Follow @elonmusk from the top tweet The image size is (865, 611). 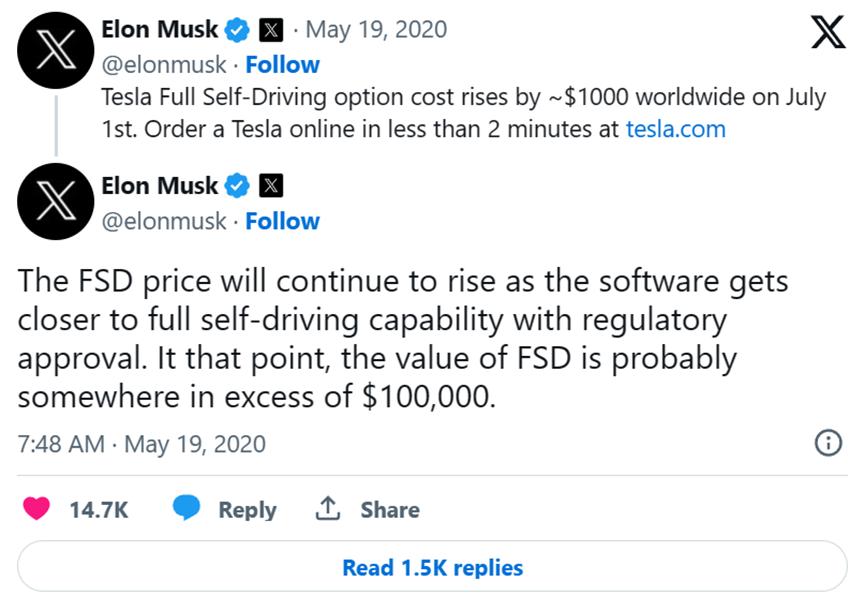pos(282,65)
